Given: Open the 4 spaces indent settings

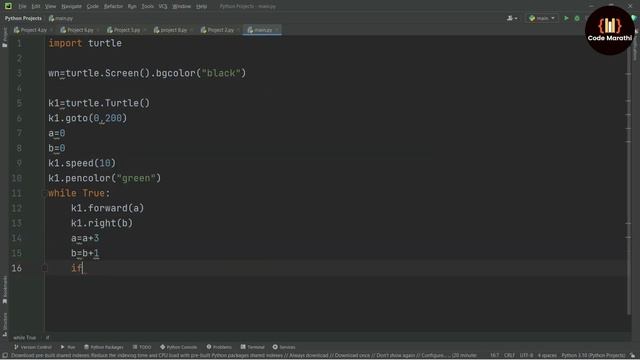Looking at the screenshot, I should coord(547,356).
